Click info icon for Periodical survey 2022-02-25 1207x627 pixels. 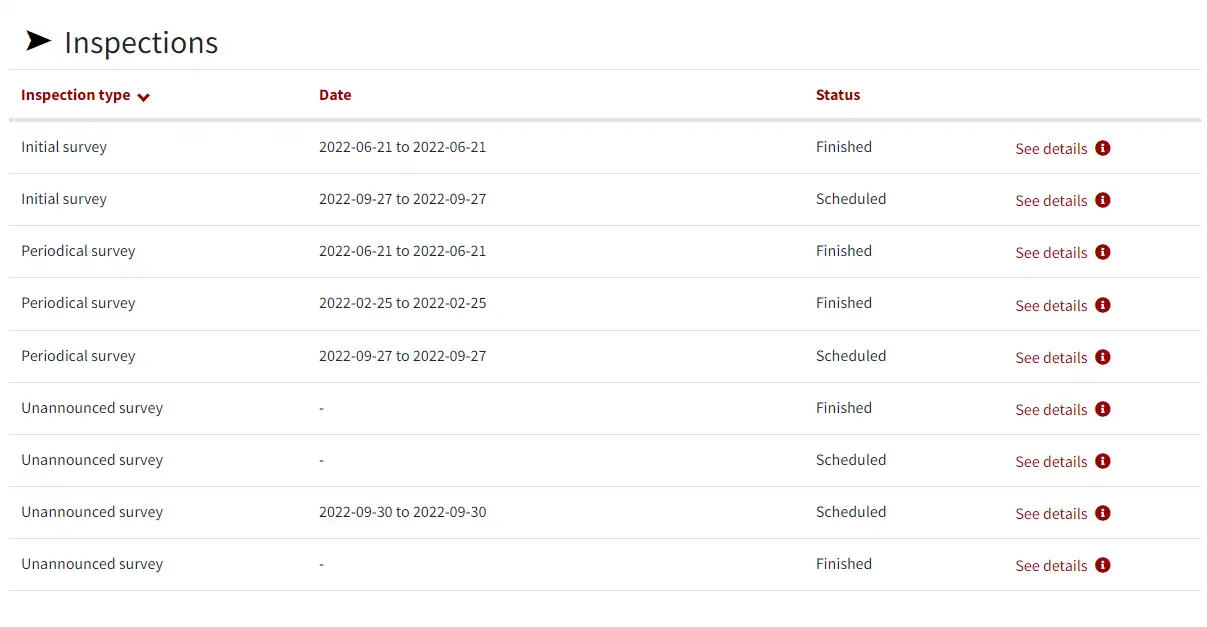[1103, 305]
